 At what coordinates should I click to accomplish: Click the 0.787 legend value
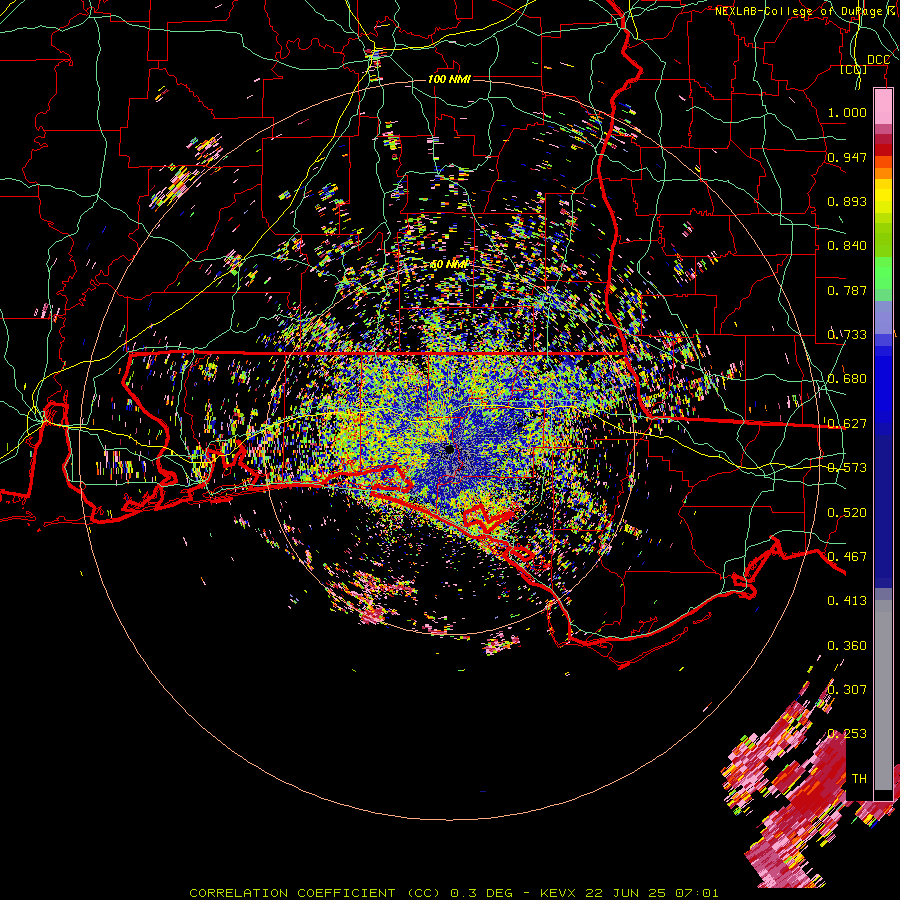(x=847, y=290)
